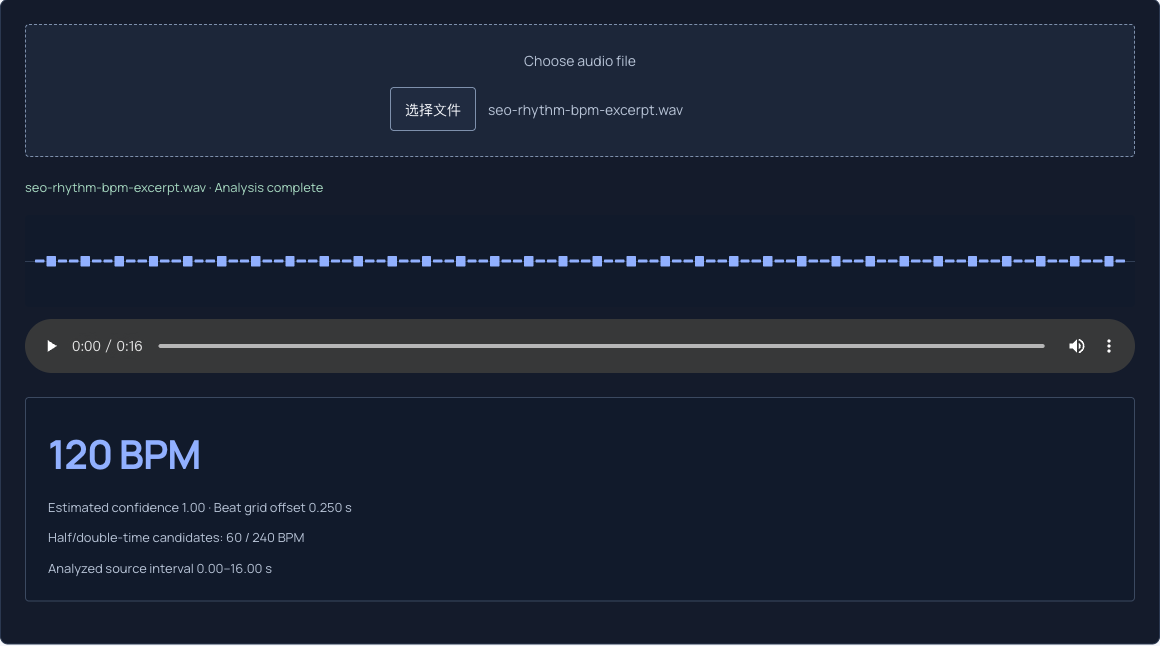Click the beat-grid waveform display
Viewport: 1160px width, 646px height.
pyautogui.click(x=579, y=261)
